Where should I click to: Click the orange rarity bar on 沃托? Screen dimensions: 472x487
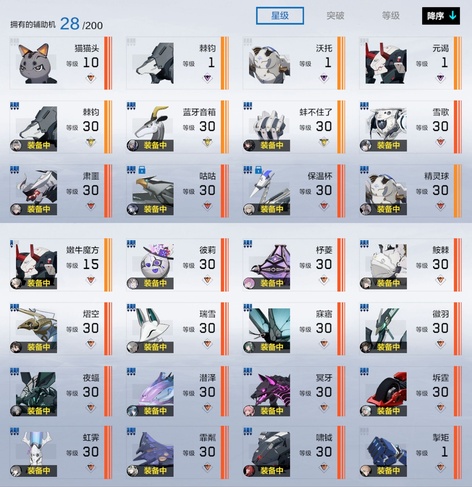tap(341, 63)
